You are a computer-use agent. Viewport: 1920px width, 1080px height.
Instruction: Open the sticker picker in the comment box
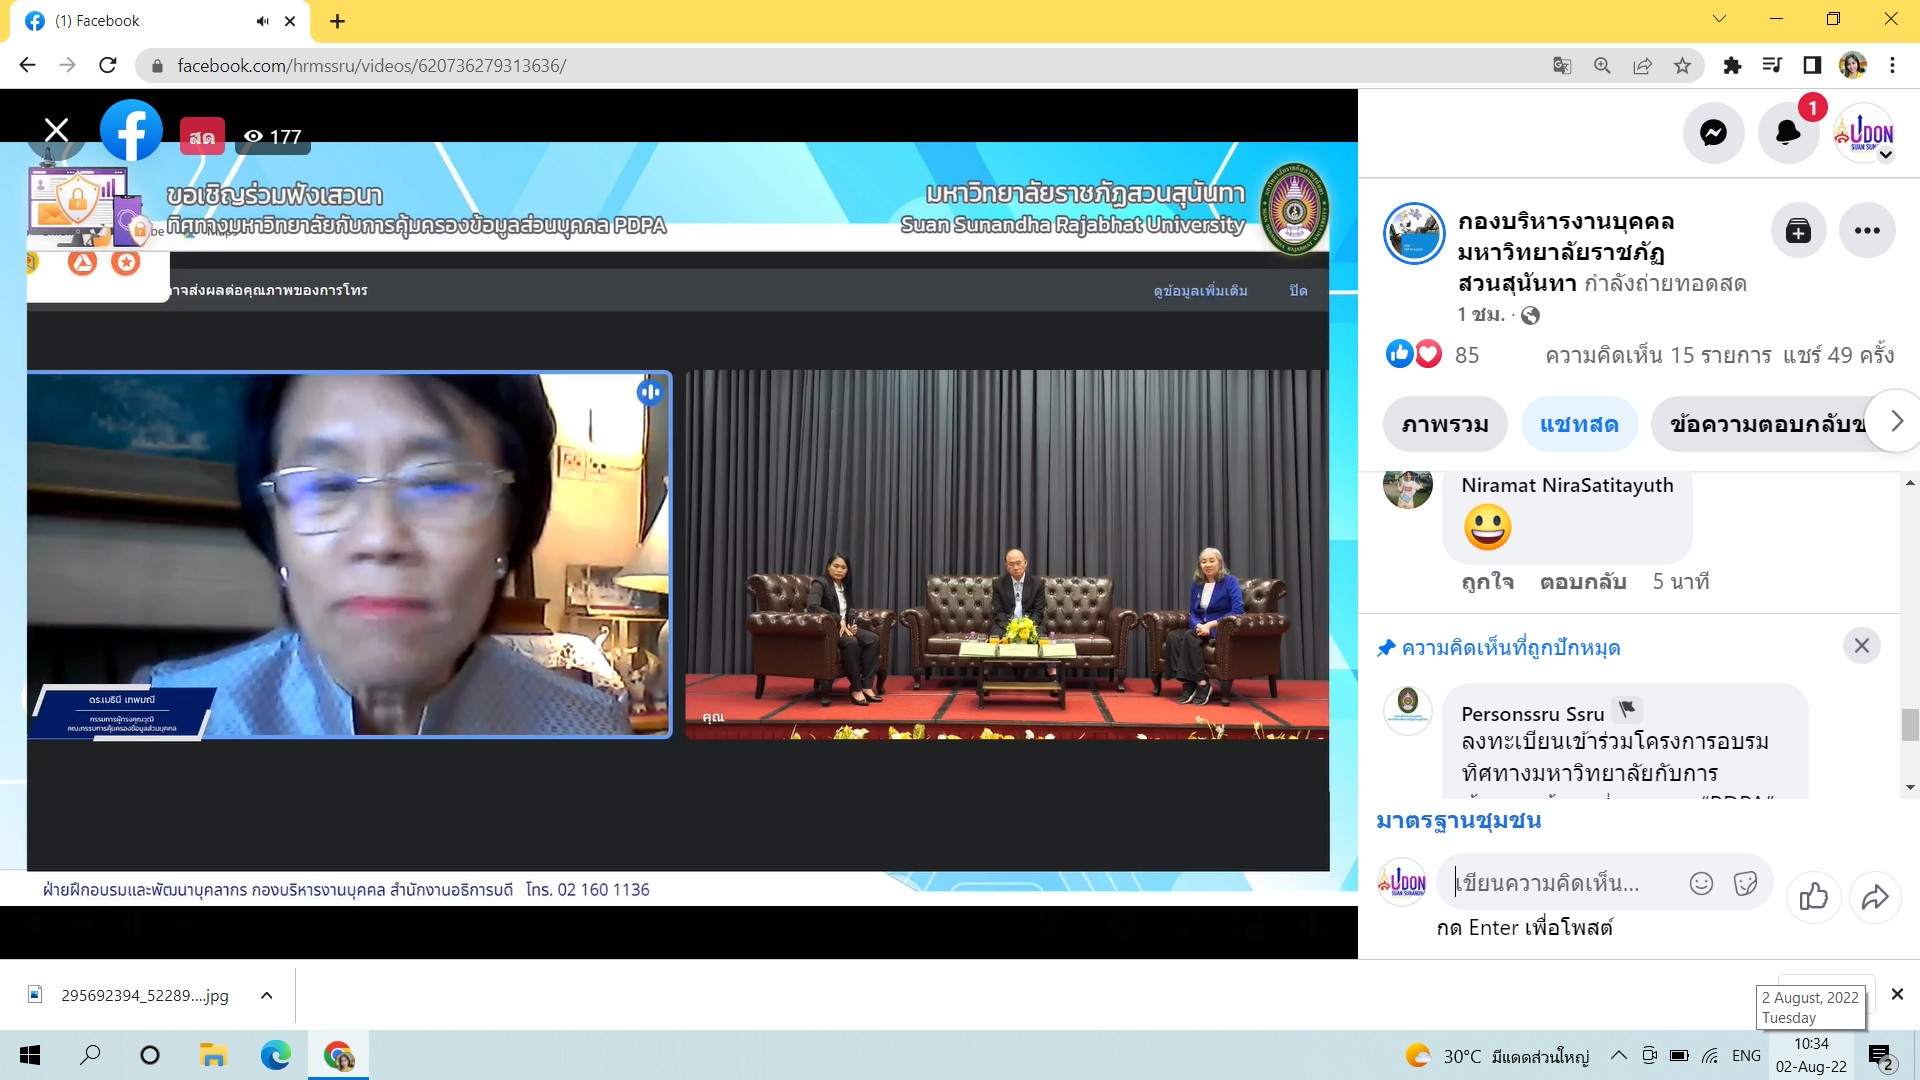point(1745,883)
